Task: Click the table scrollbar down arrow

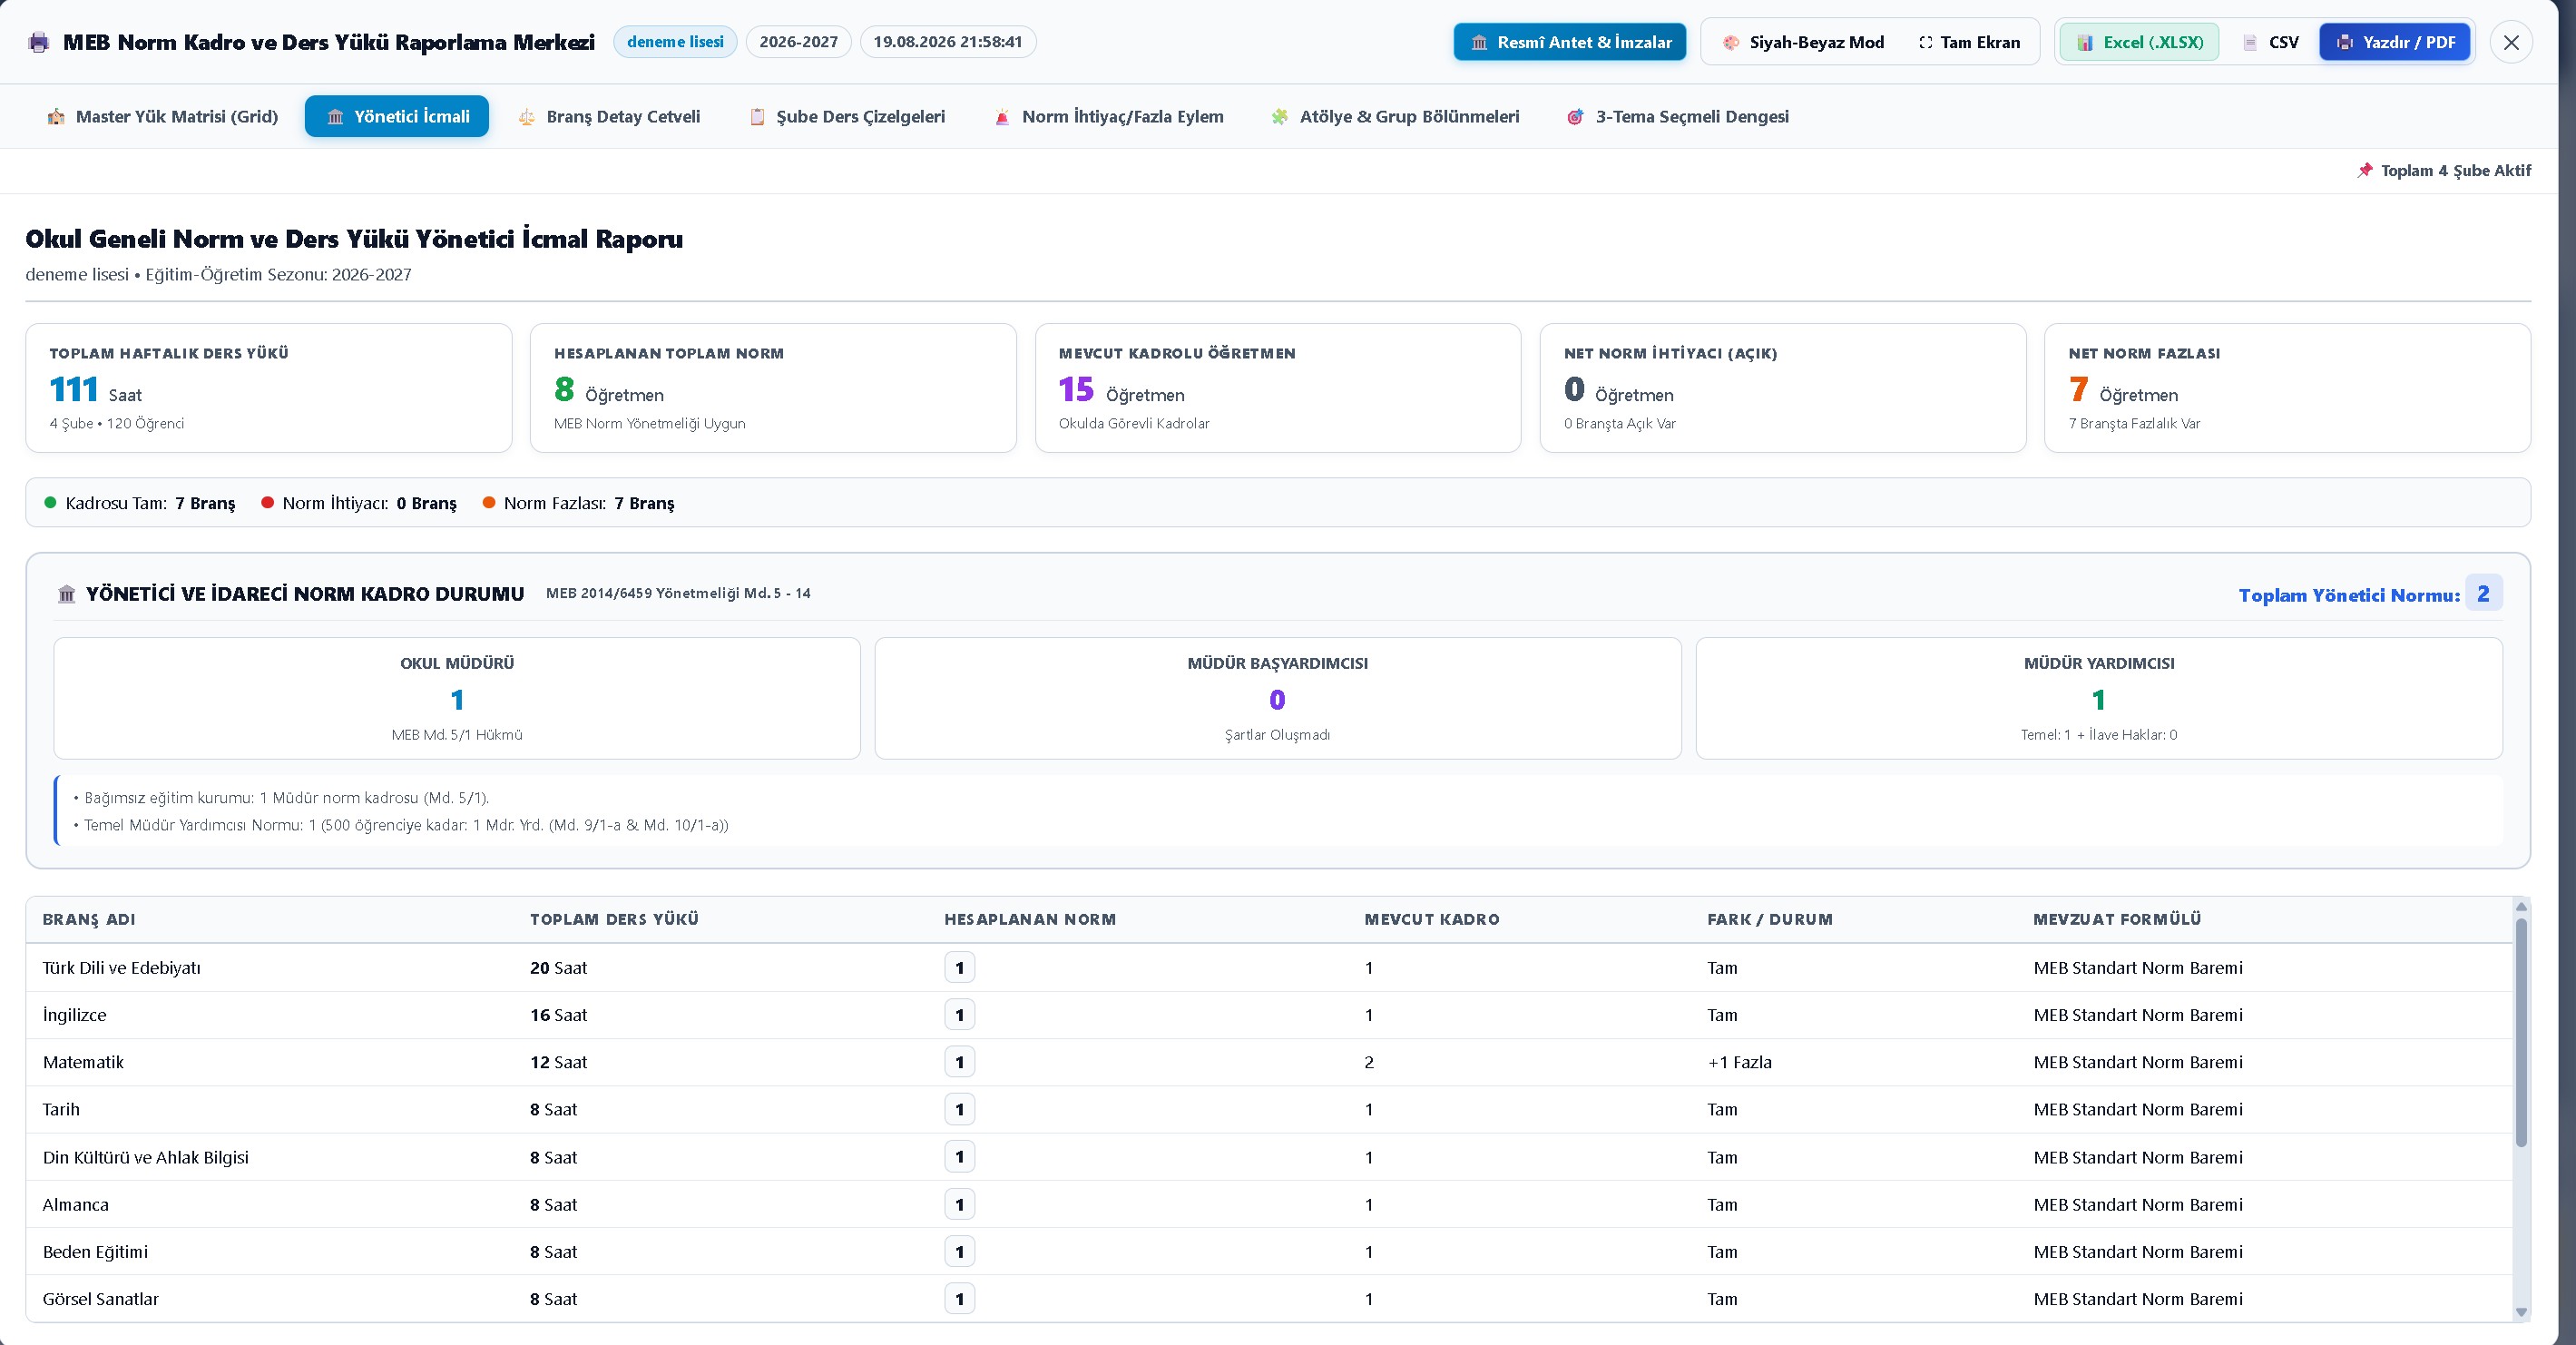Action: coord(2521,1312)
